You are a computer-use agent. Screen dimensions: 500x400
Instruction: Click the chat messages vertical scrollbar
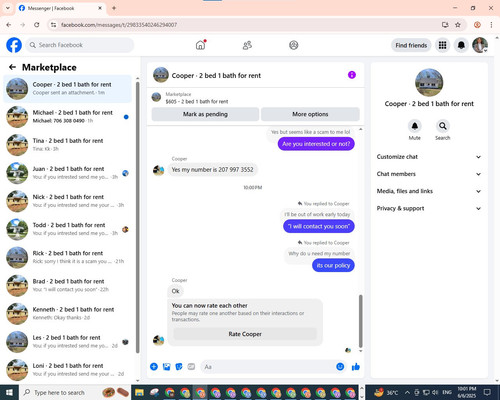point(360,321)
